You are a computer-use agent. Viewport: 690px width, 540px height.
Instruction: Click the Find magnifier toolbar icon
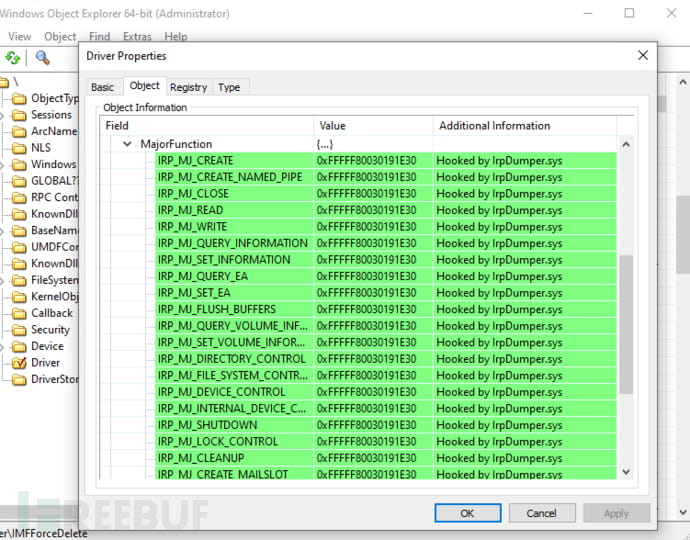(x=43, y=58)
